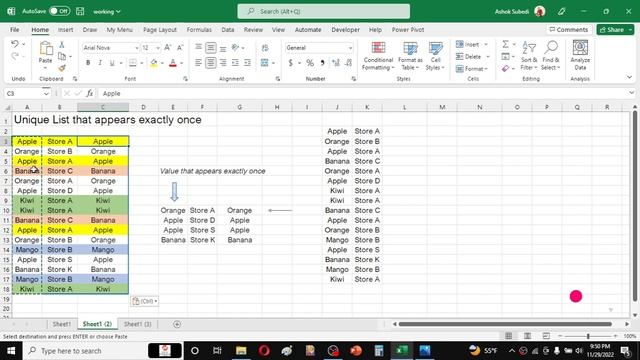
Task: Click the Undo arrow icon
Action: [x=15, y=44]
